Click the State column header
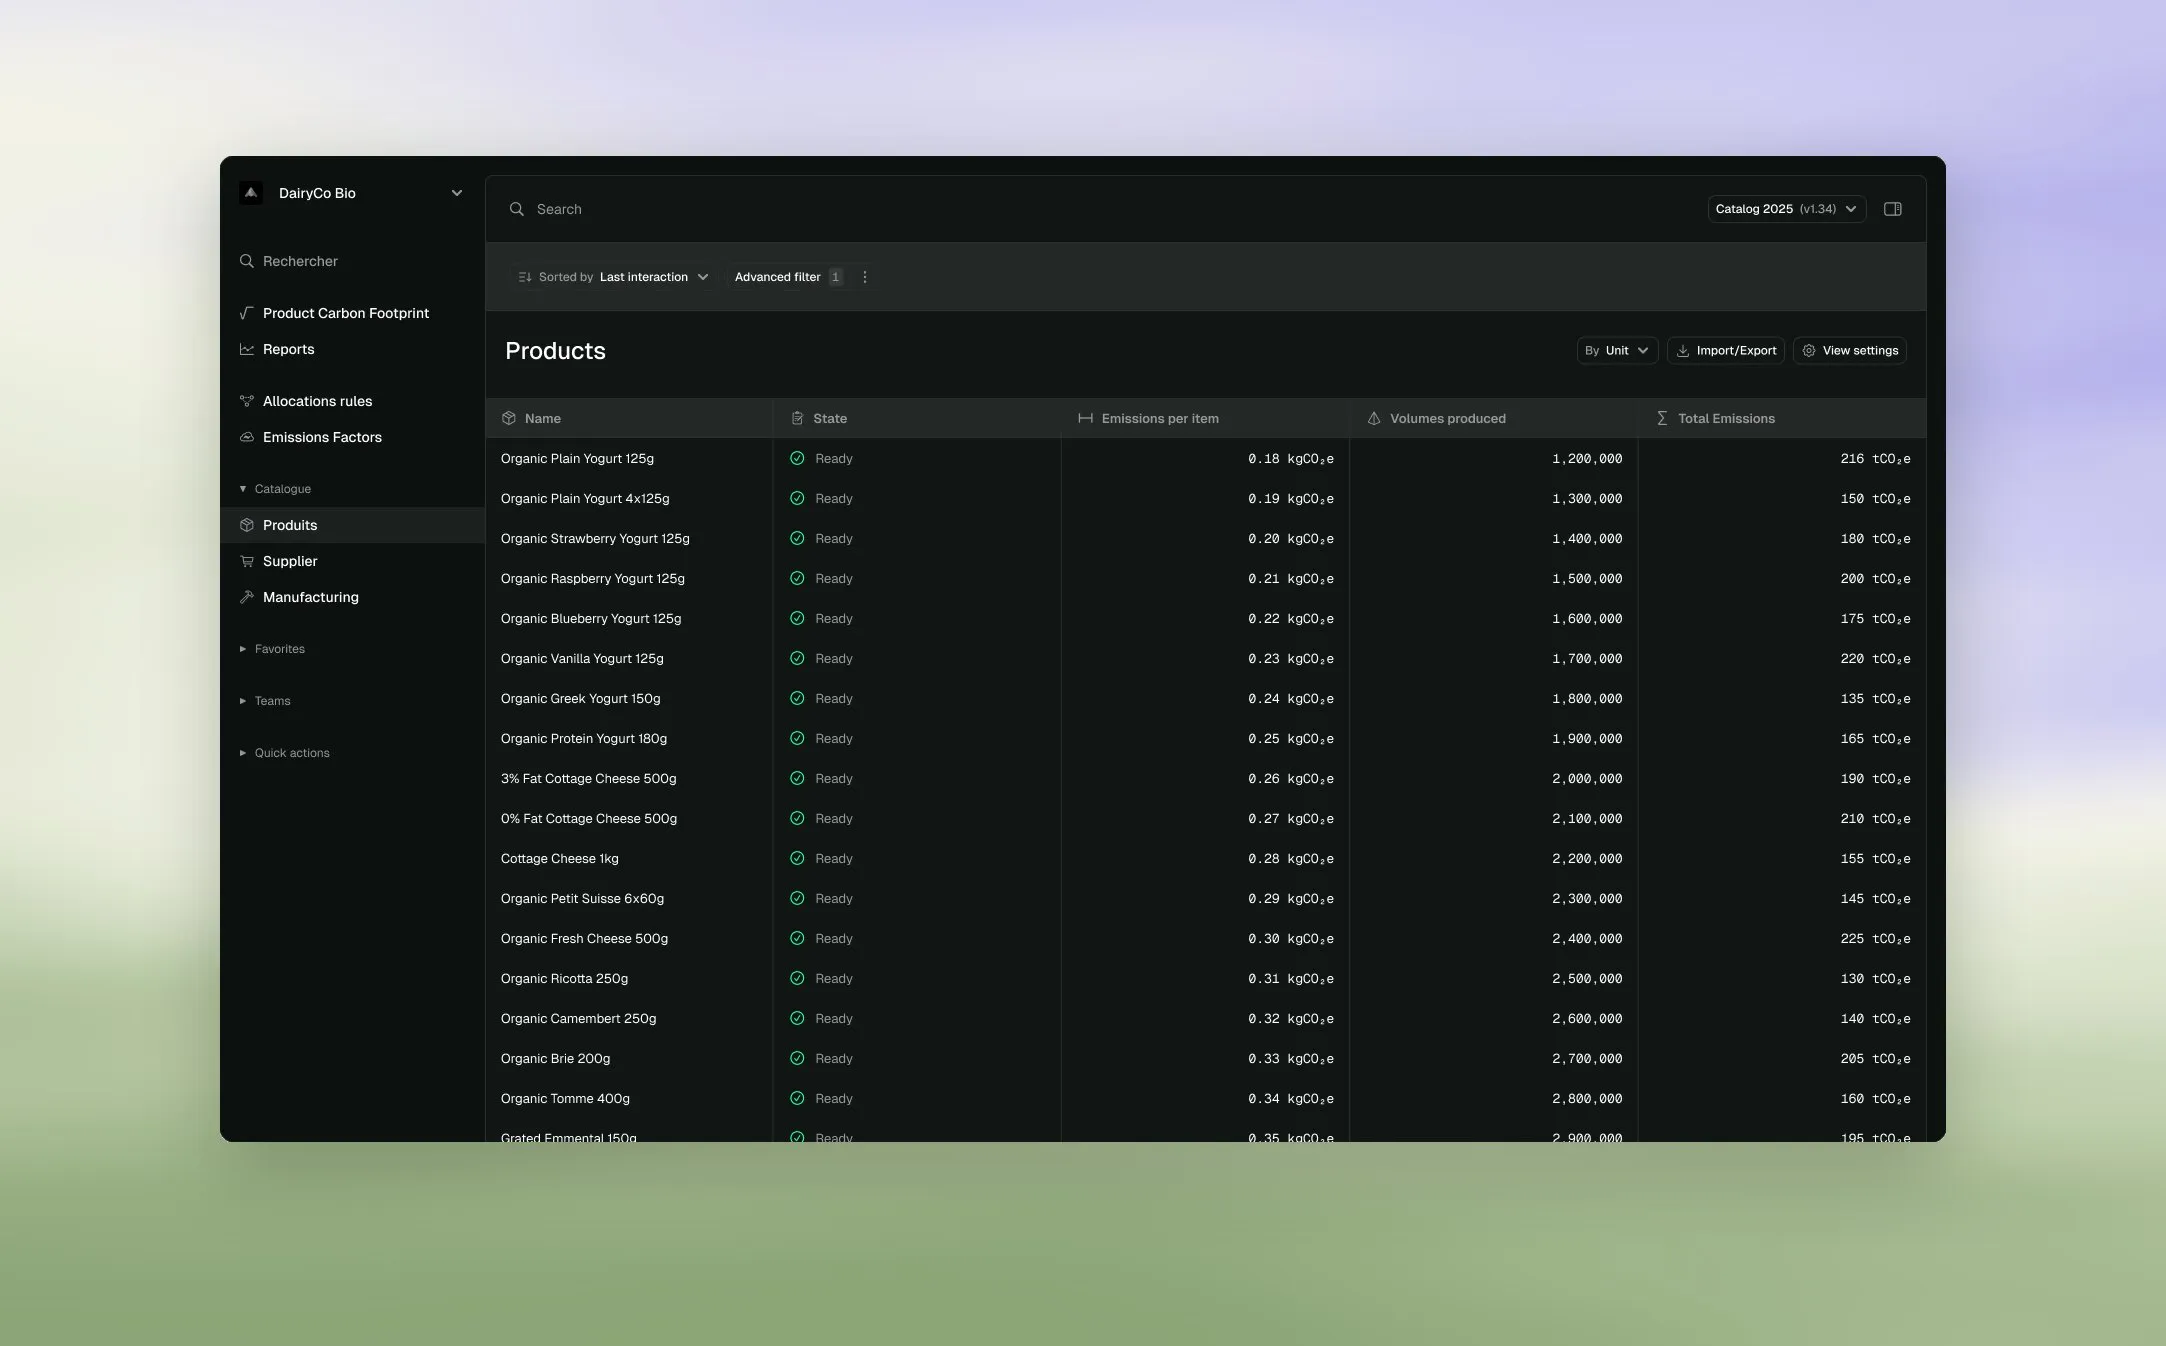This screenshot has height=1346, width=2166. coord(917,418)
